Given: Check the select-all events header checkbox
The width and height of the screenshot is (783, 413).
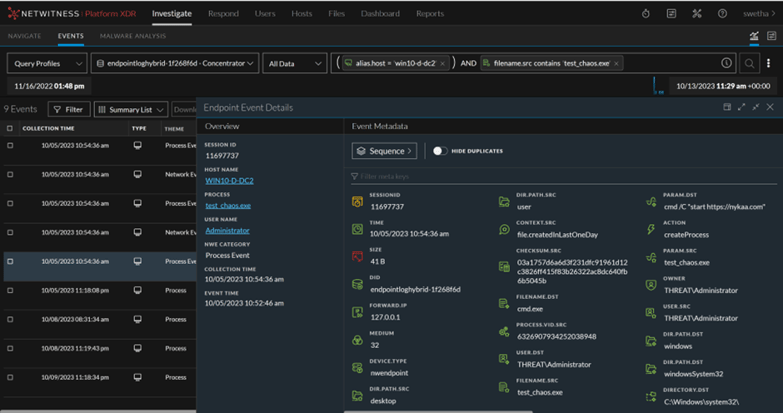Looking at the screenshot, I should point(10,128).
